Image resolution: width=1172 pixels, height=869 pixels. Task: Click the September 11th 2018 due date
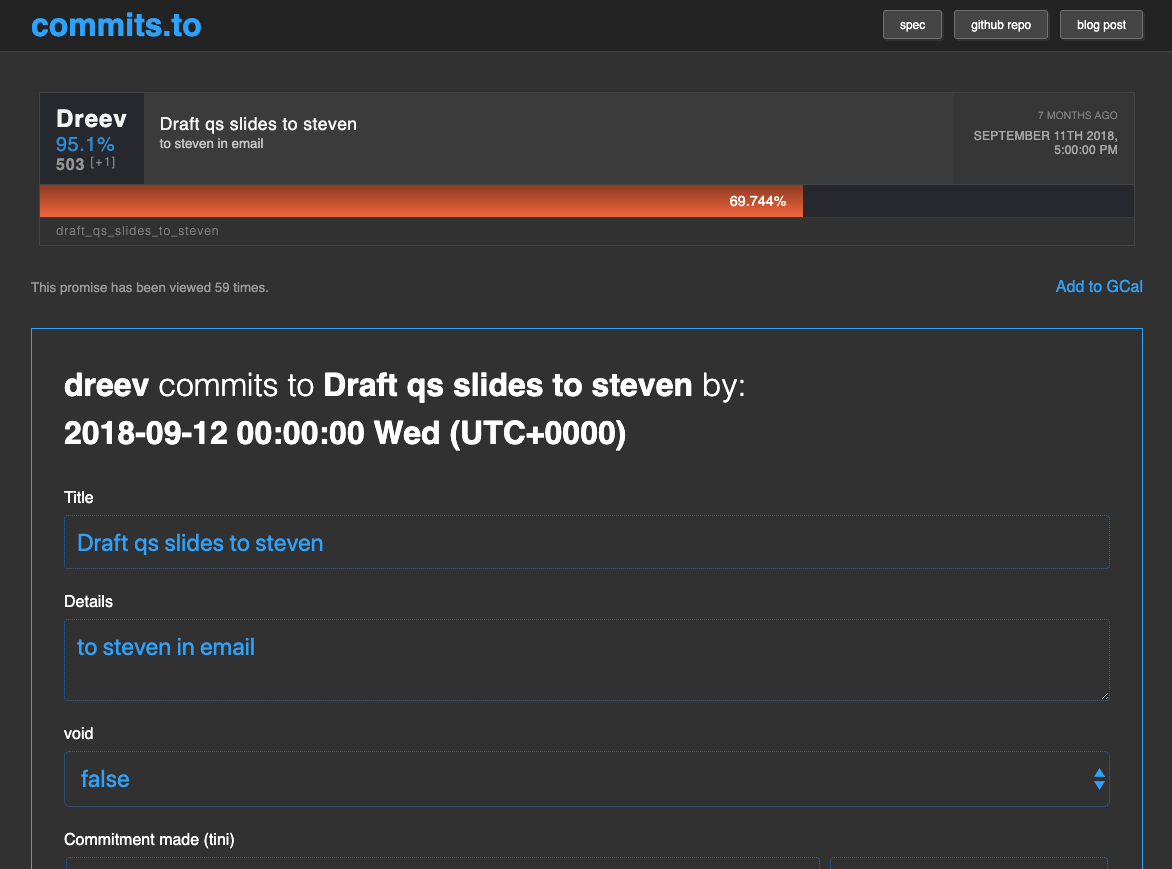coord(1045,143)
